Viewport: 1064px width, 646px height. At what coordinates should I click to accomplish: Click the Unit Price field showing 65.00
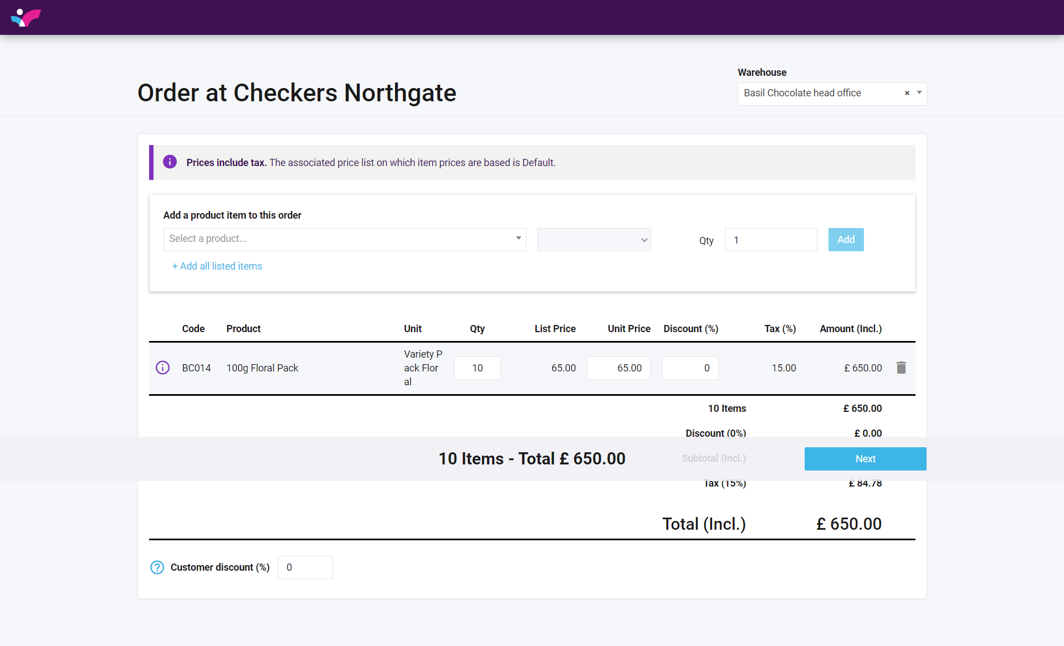point(619,368)
